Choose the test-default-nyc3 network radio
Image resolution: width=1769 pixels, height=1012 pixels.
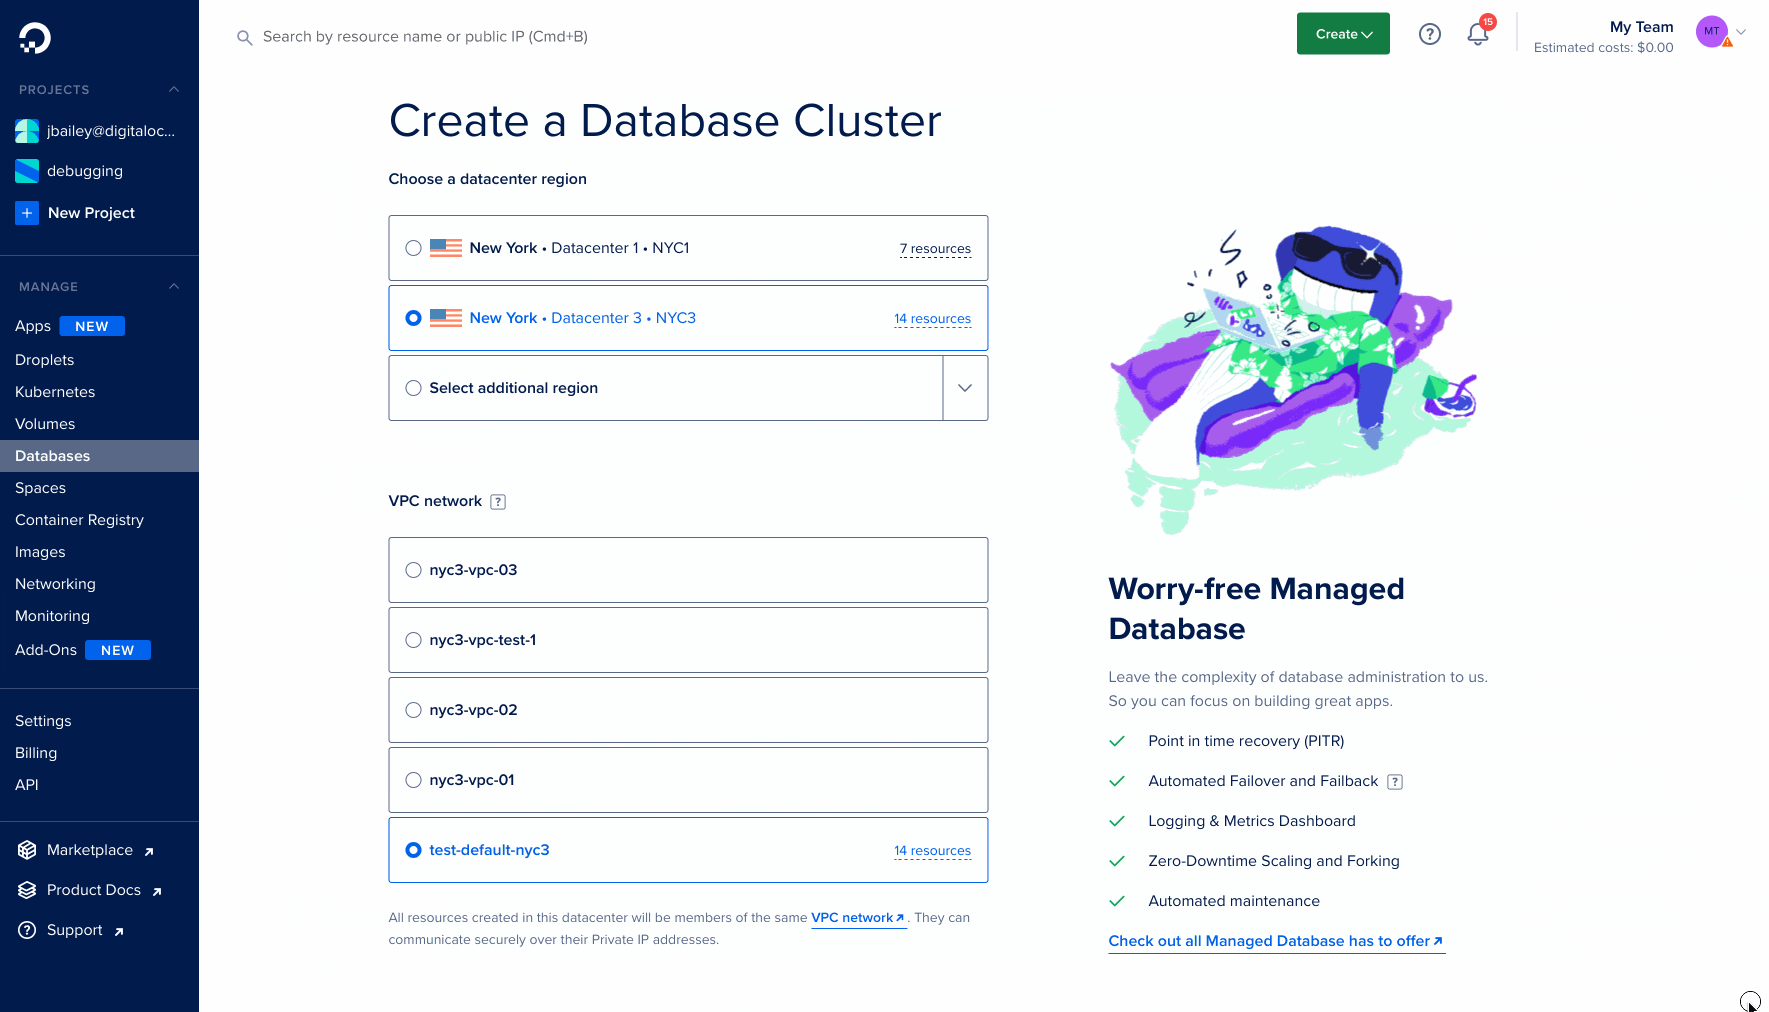(x=413, y=850)
